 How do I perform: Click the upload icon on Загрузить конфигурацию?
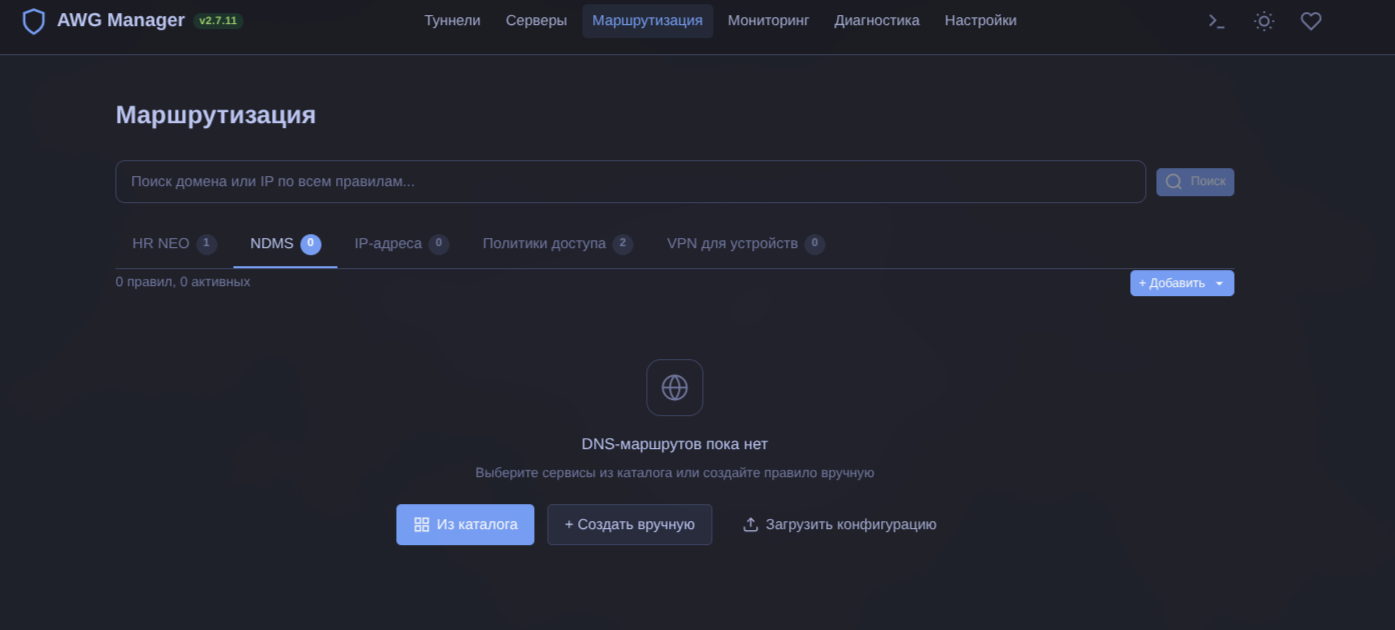[751, 524]
